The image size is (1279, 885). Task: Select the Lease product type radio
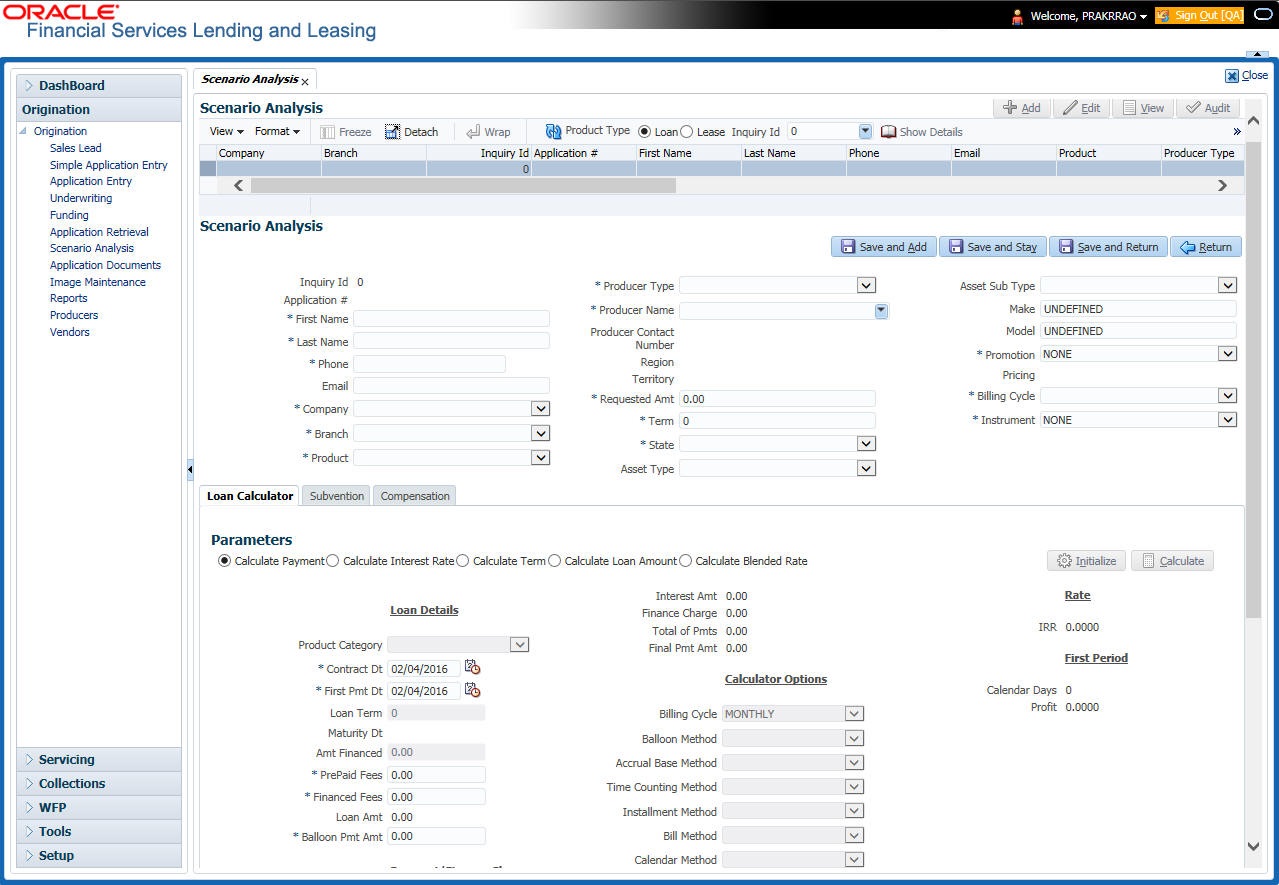click(x=687, y=132)
